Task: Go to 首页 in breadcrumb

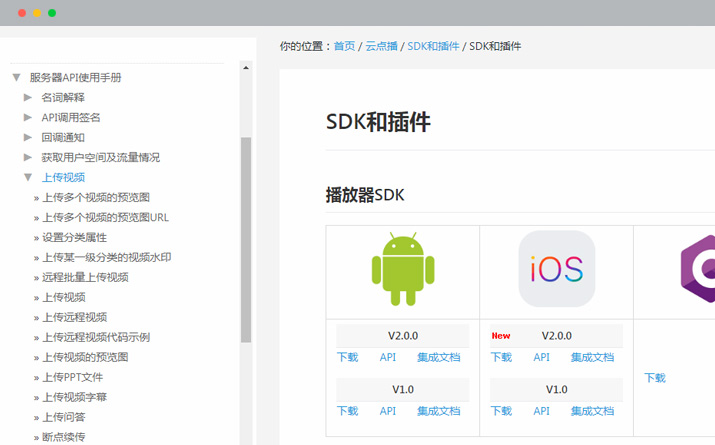Action: pos(344,46)
